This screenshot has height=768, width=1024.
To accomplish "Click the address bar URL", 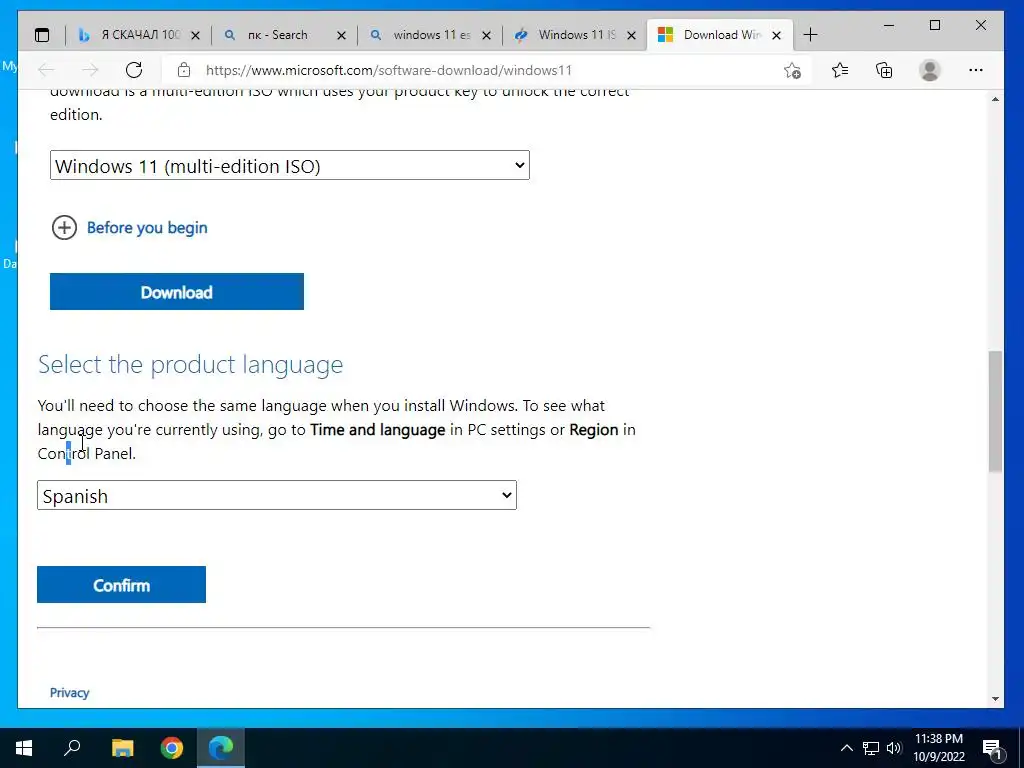I will [x=389, y=71].
